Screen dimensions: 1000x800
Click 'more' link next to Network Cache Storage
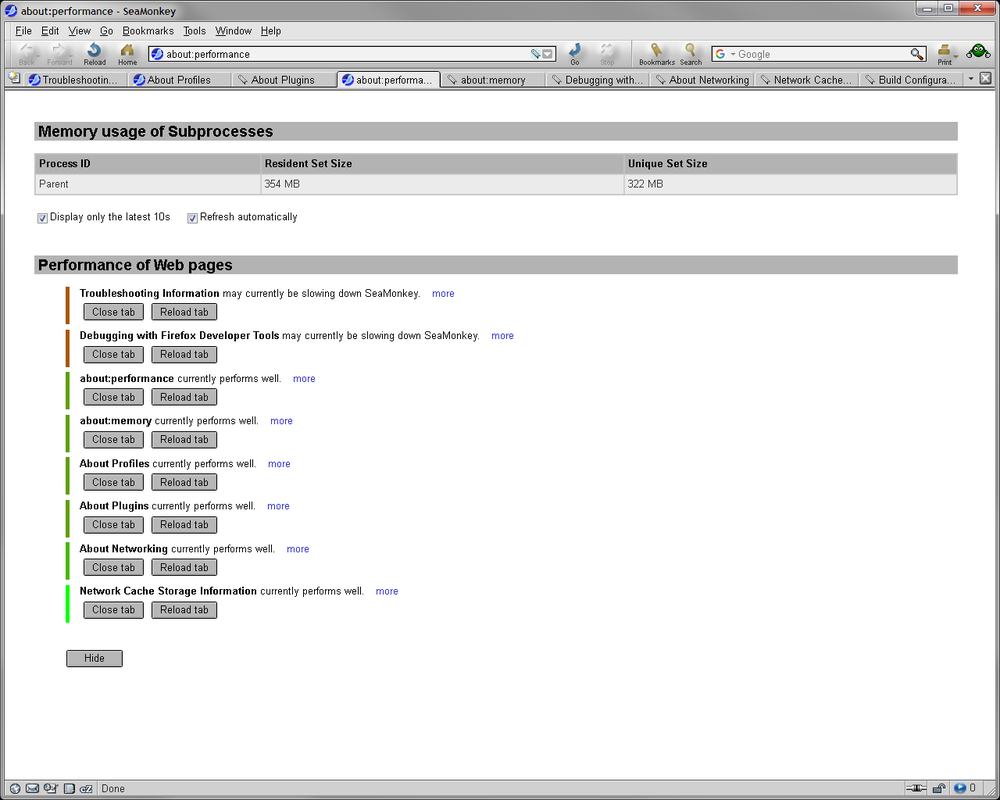(x=386, y=591)
